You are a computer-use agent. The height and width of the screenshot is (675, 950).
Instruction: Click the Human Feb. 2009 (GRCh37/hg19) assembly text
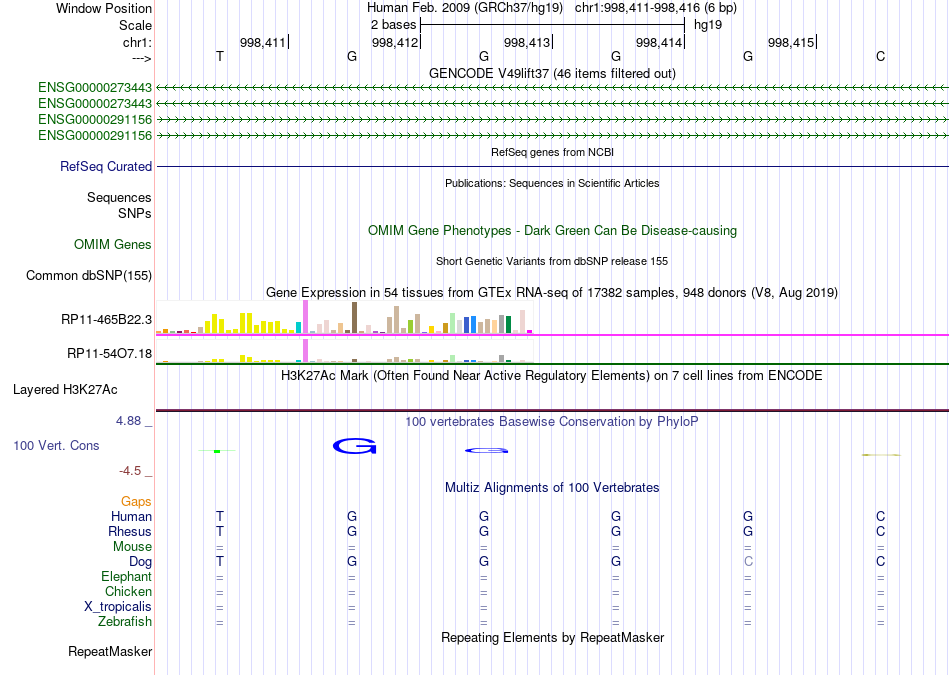(465, 8)
